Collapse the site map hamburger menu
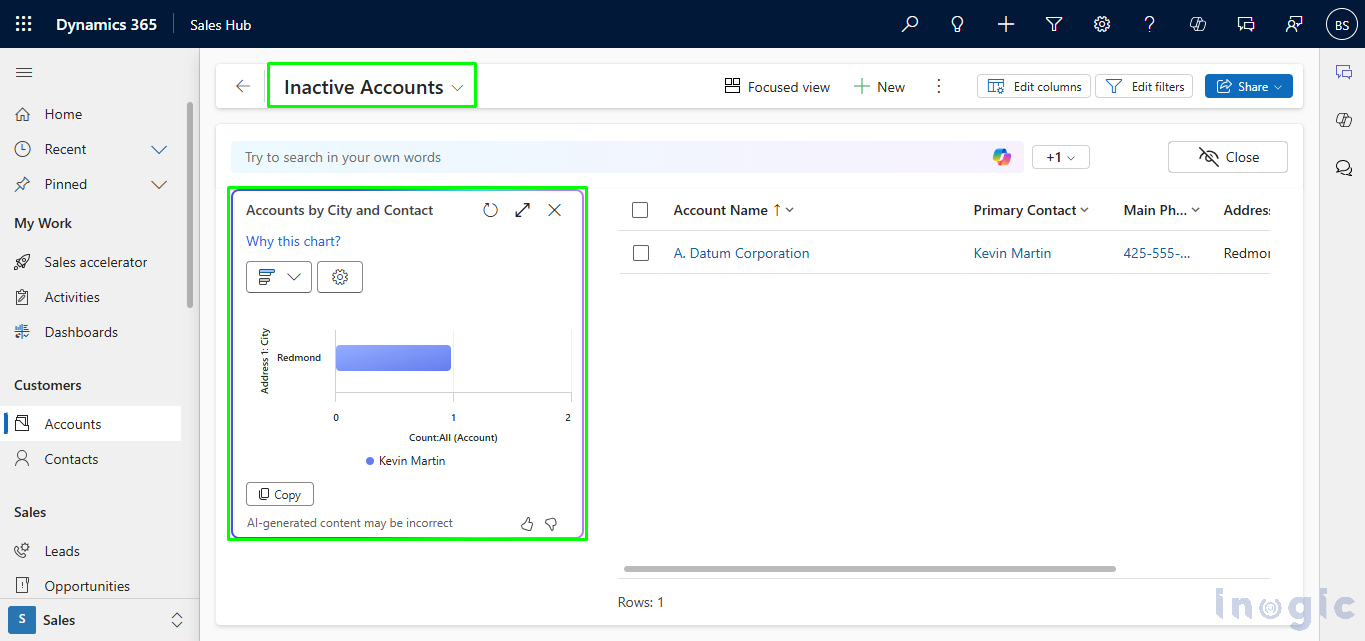 click(x=24, y=72)
